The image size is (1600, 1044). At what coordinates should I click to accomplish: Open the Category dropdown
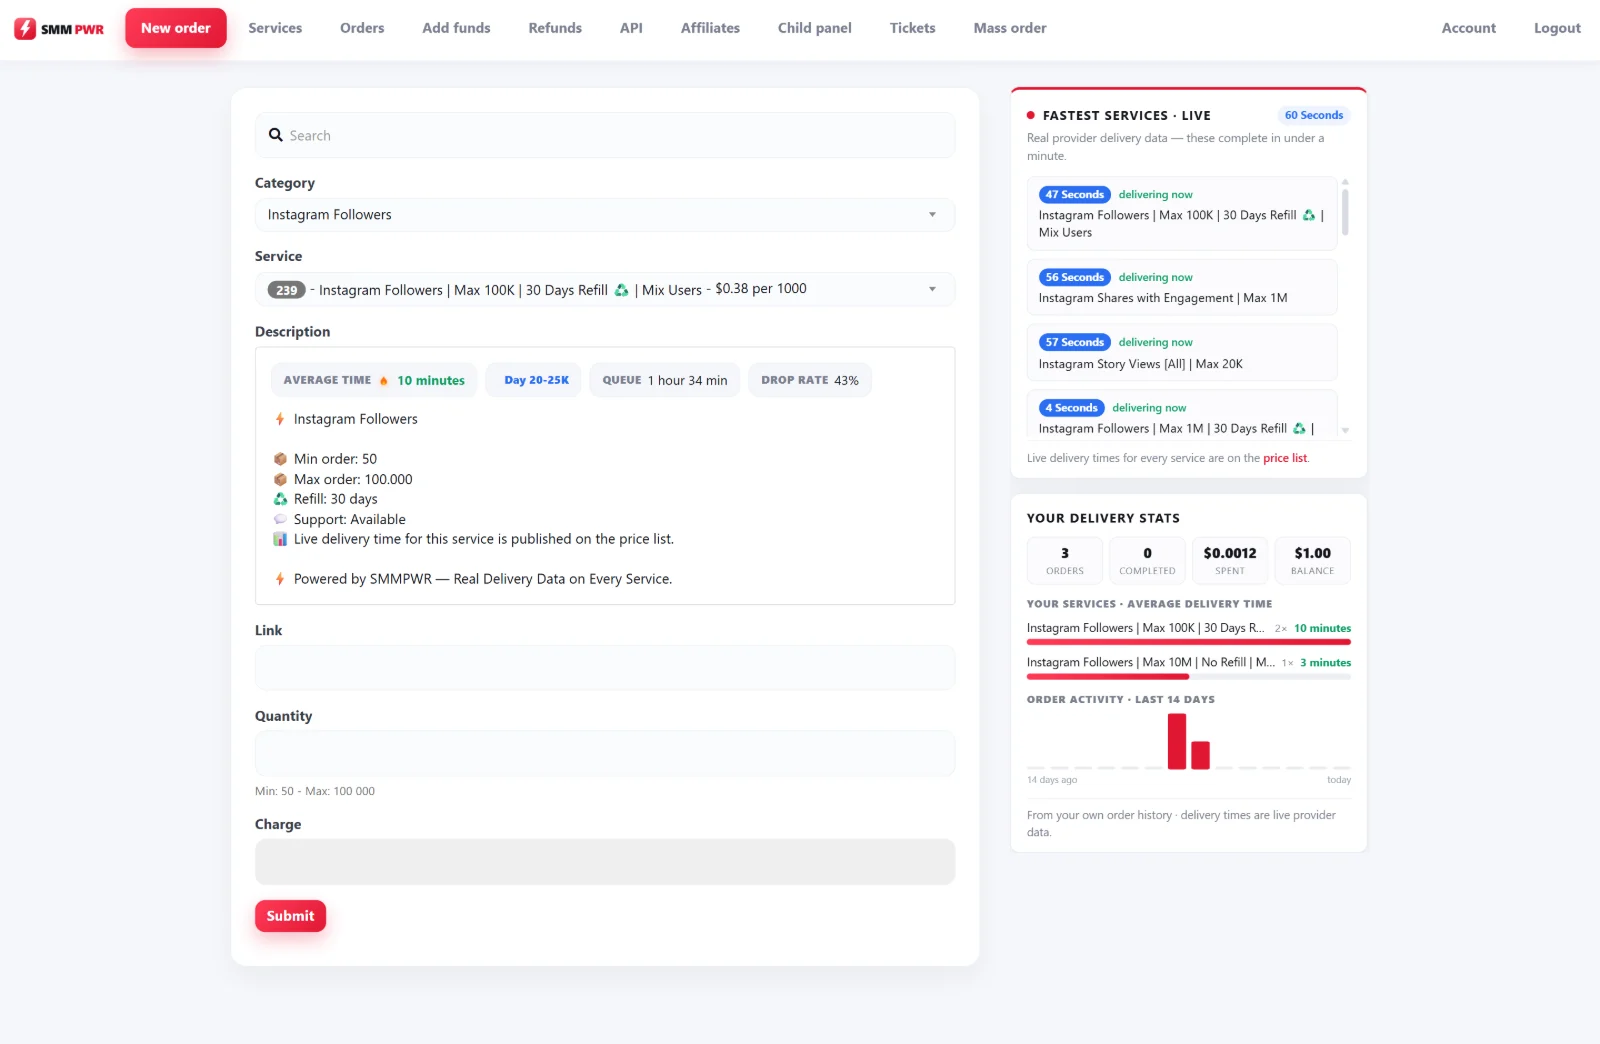pos(605,215)
